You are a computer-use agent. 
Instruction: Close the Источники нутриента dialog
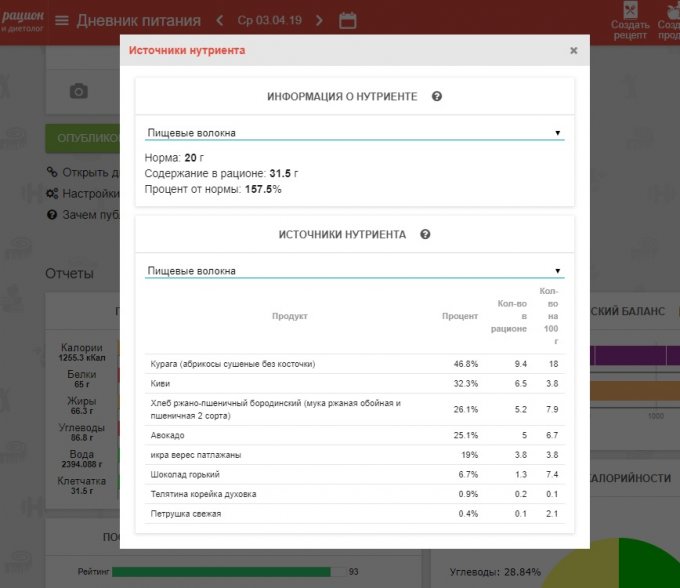pyautogui.click(x=573, y=50)
